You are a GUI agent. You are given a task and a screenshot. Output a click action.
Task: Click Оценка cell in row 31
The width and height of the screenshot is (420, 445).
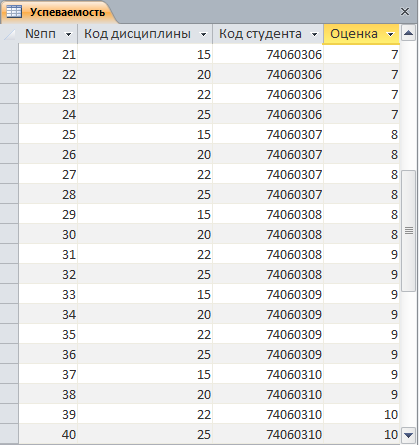coord(361,254)
